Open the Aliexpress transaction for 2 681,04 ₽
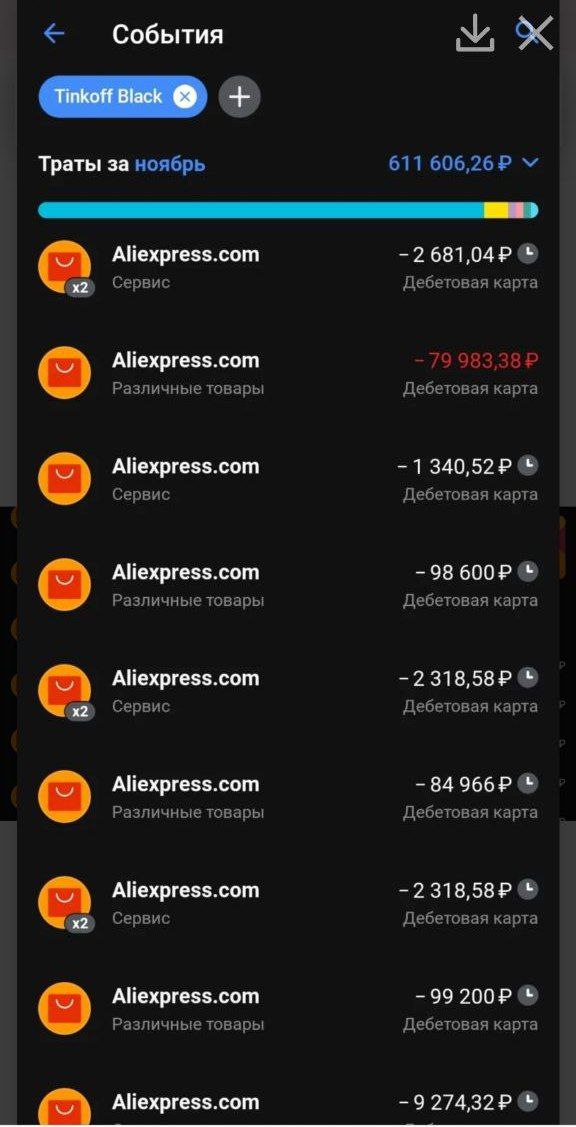This screenshot has width=576, height=1127. pos(288,267)
